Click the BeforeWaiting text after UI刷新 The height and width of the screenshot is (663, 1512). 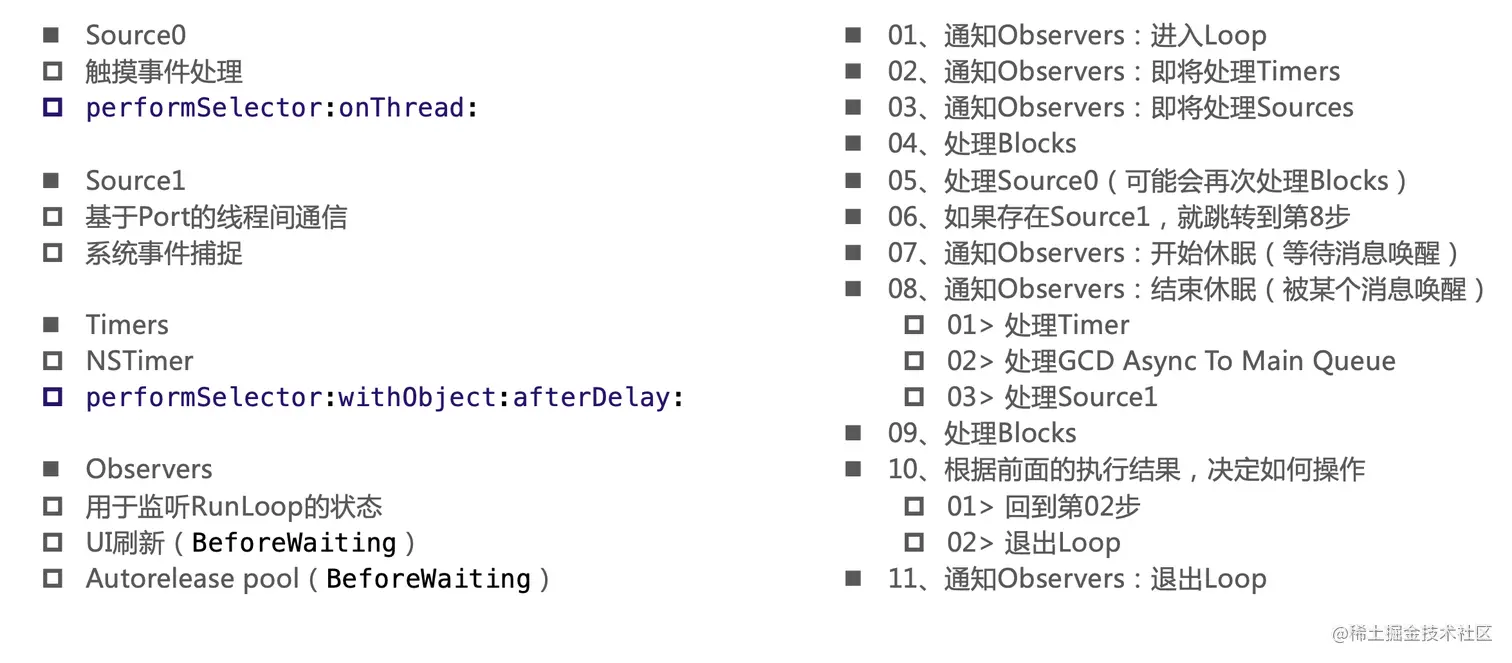(x=294, y=542)
